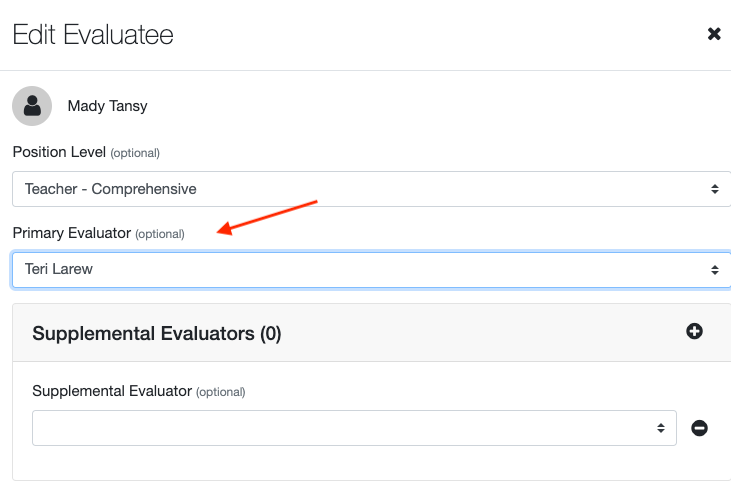
Task: Click "(optional)" beside Supplemental Evaluator
Action: 220,392
